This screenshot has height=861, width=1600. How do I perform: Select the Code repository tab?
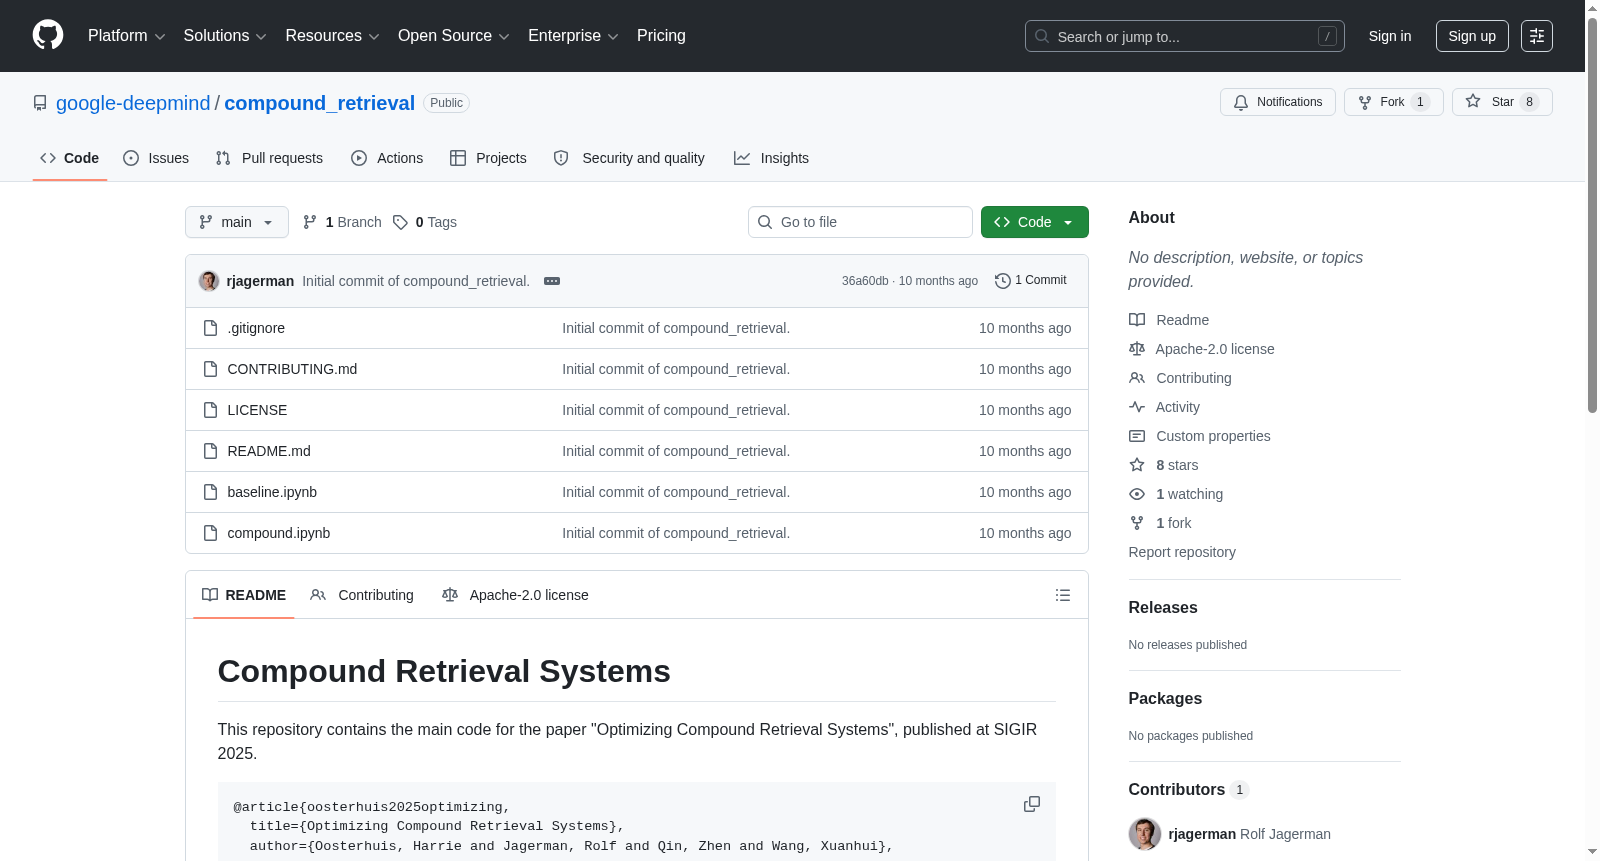click(70, 158)
